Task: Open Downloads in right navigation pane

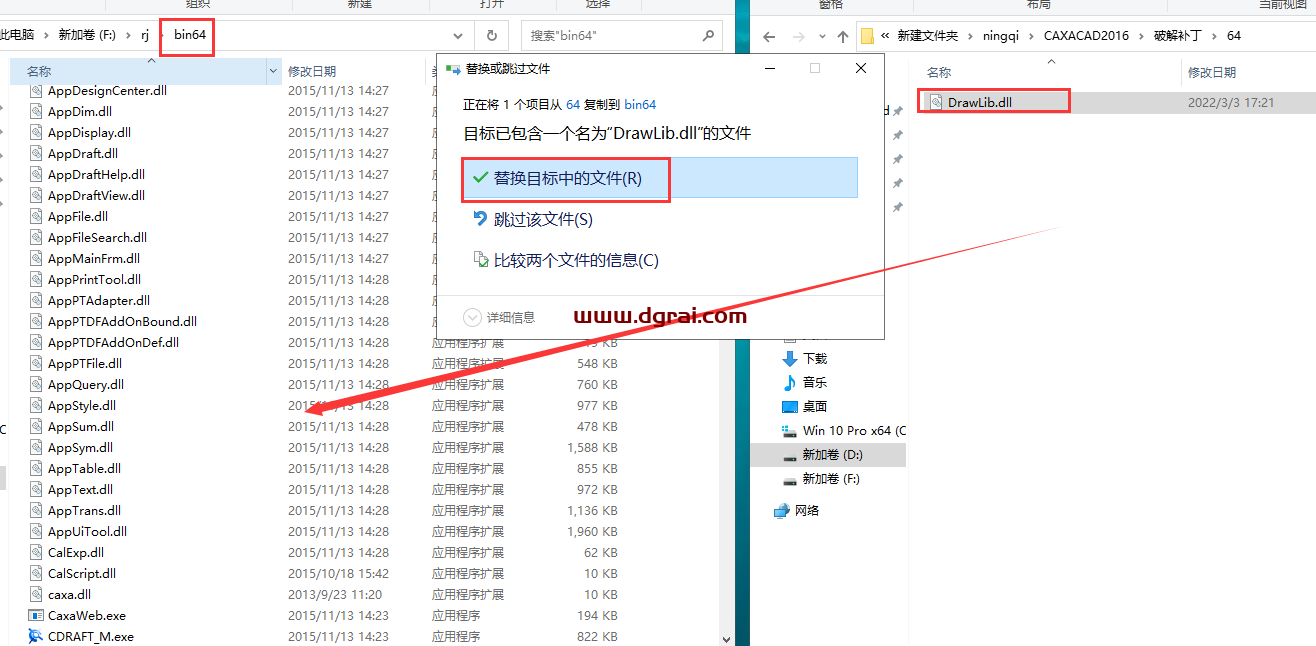Action: 815,358
